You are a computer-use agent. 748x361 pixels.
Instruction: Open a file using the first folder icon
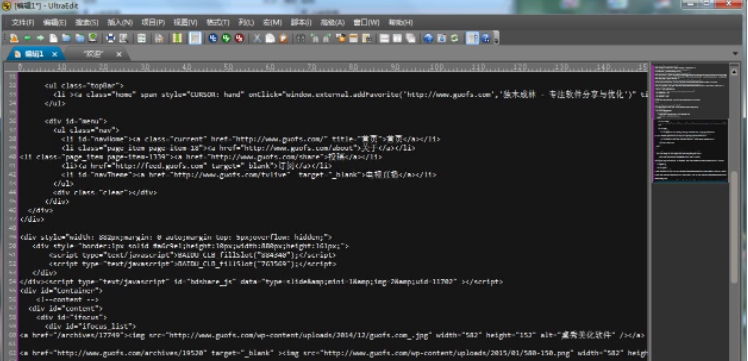coord(66,38)
